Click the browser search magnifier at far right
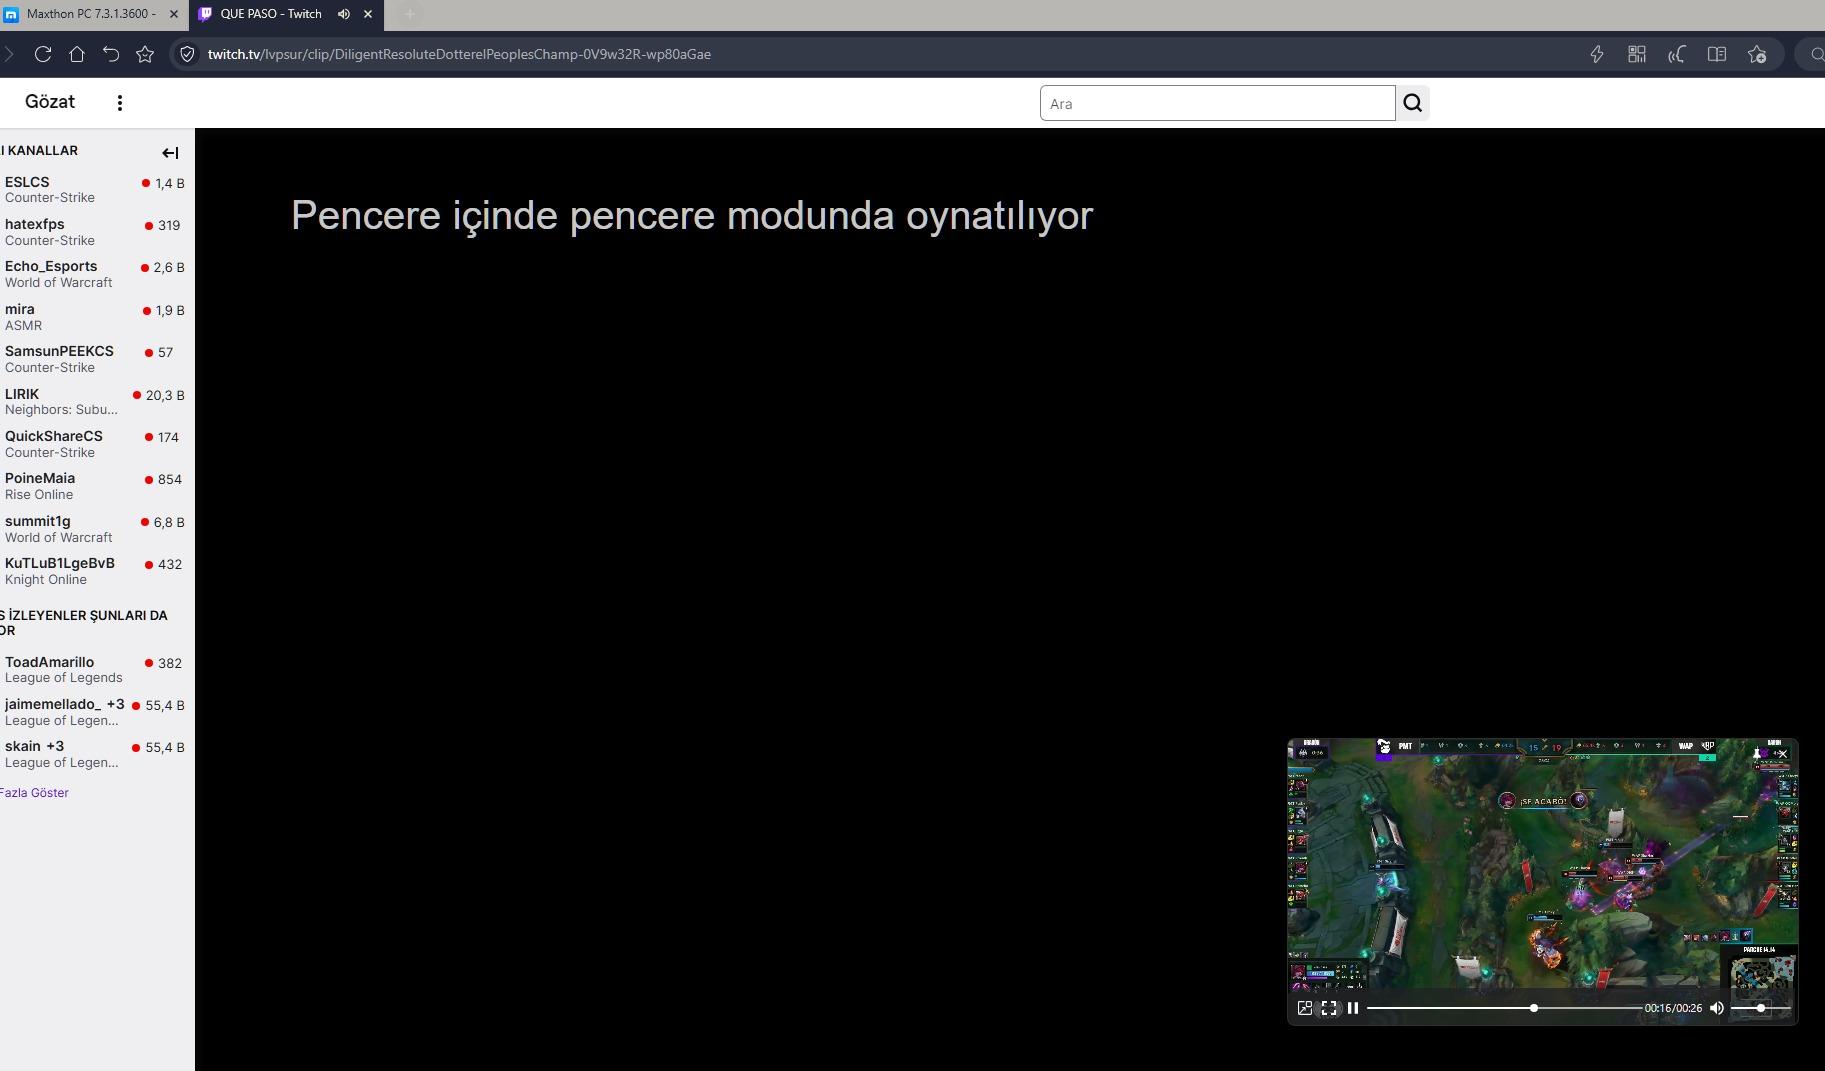This screenshot has height=1071, width=1825. tap(1816, 54)
